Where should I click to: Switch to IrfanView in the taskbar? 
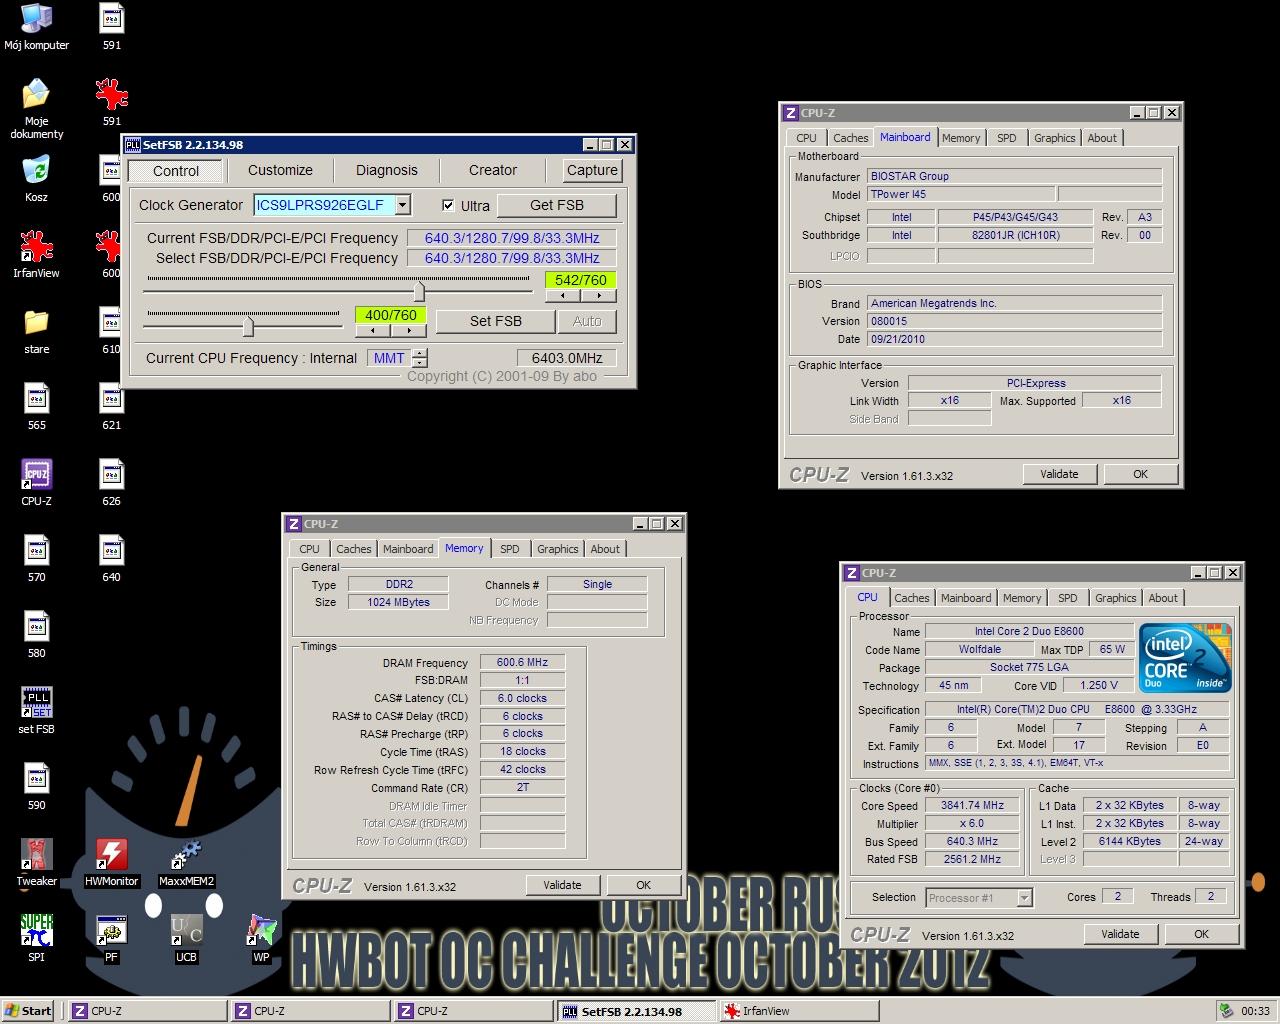pos(800,1011)
